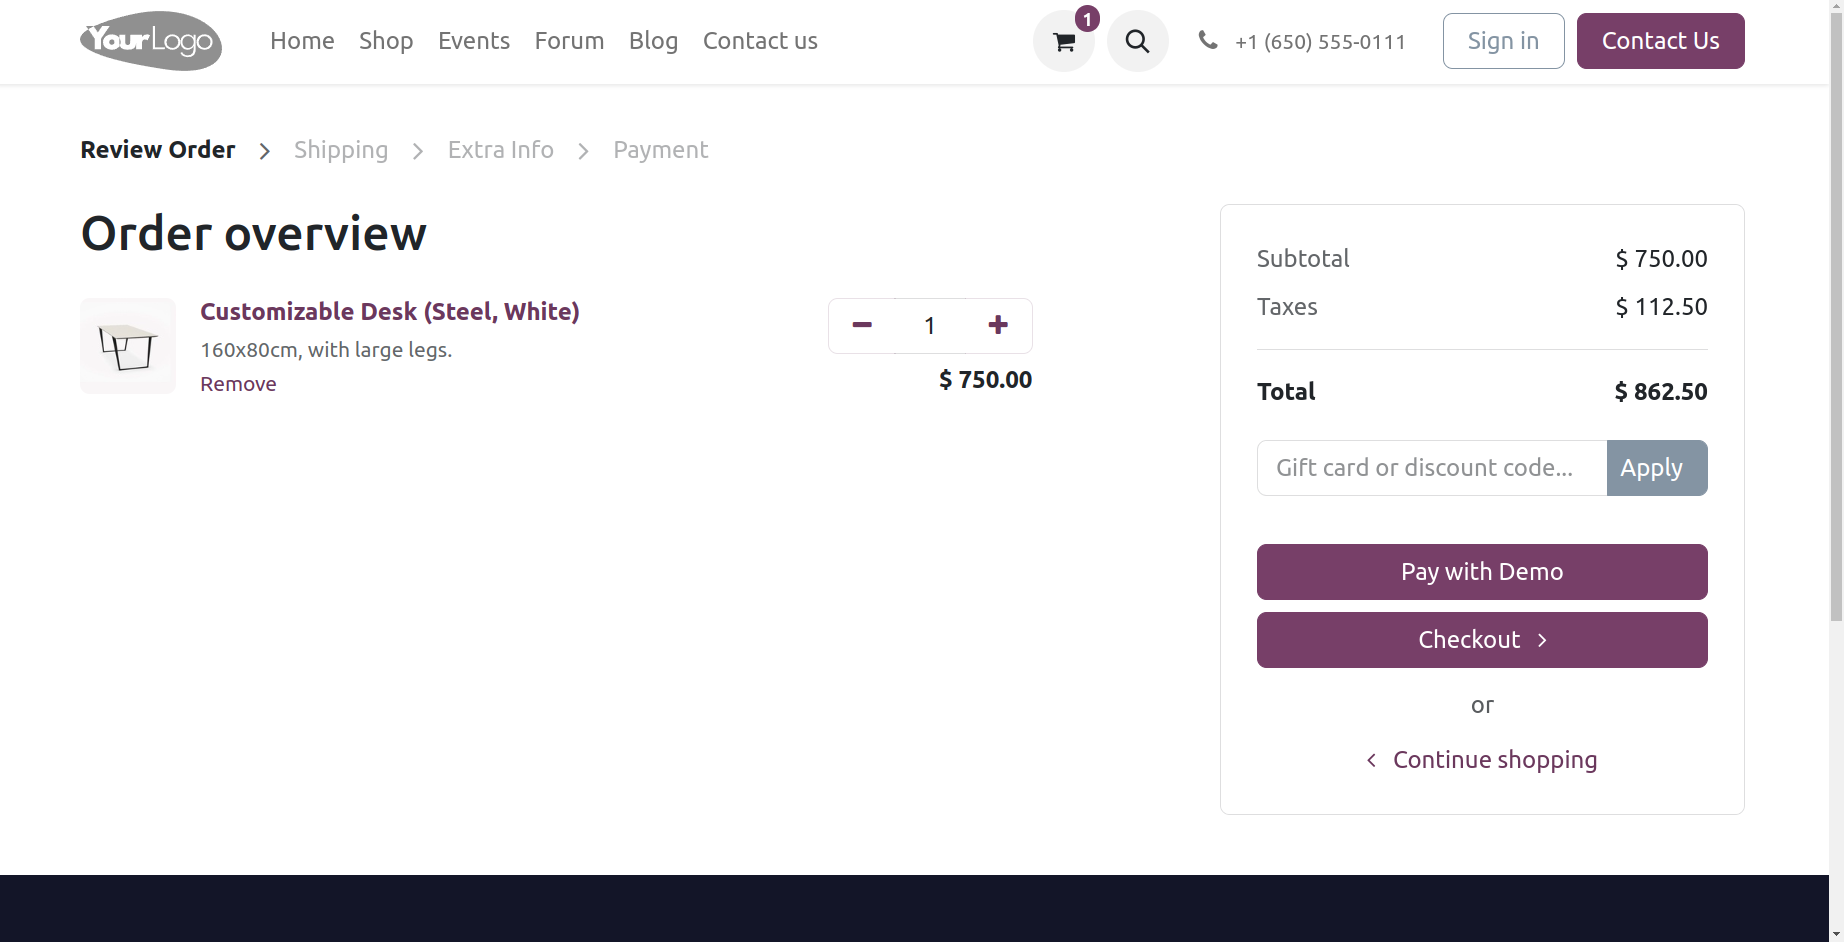Open the Blog menu item
The height and width of the screenshot is (942, 1844).
653,41
